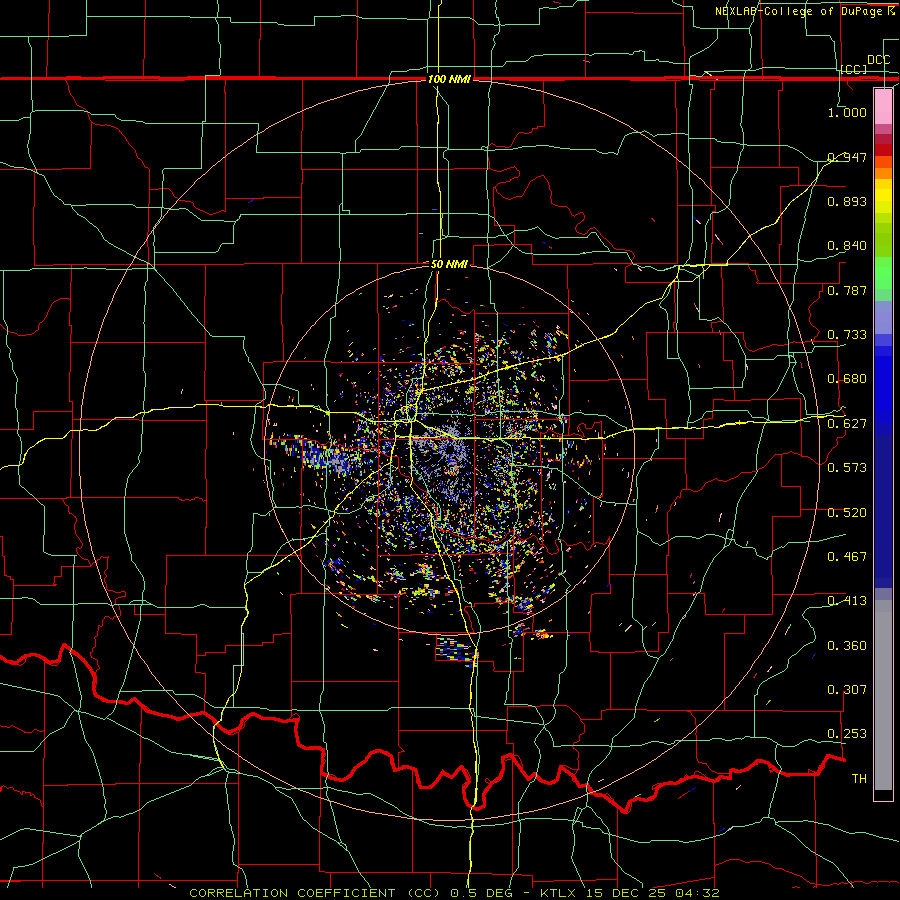Select the 0.893 scale value

847,201
